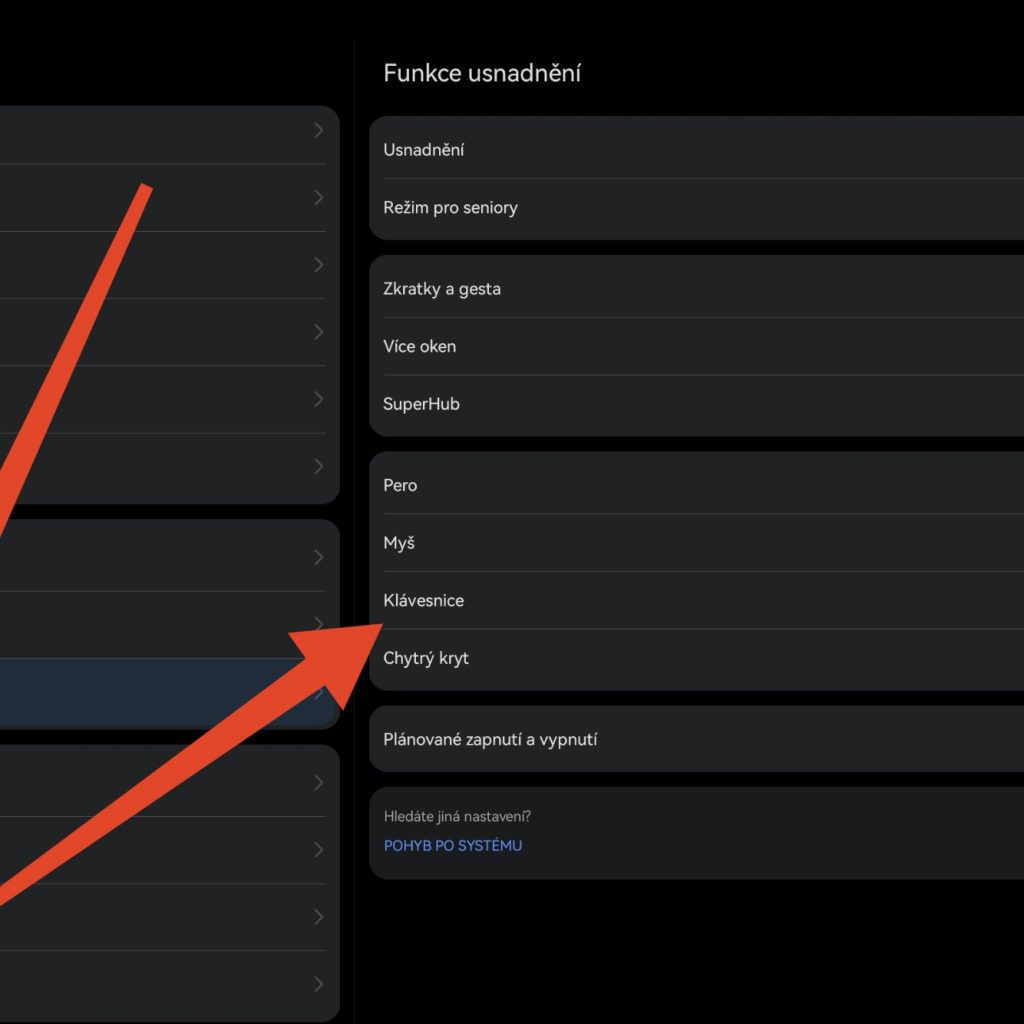This screenshot has width=1024, height=1024.
Task: Click the topmost chevron in left panel
Action: [318, 130]
